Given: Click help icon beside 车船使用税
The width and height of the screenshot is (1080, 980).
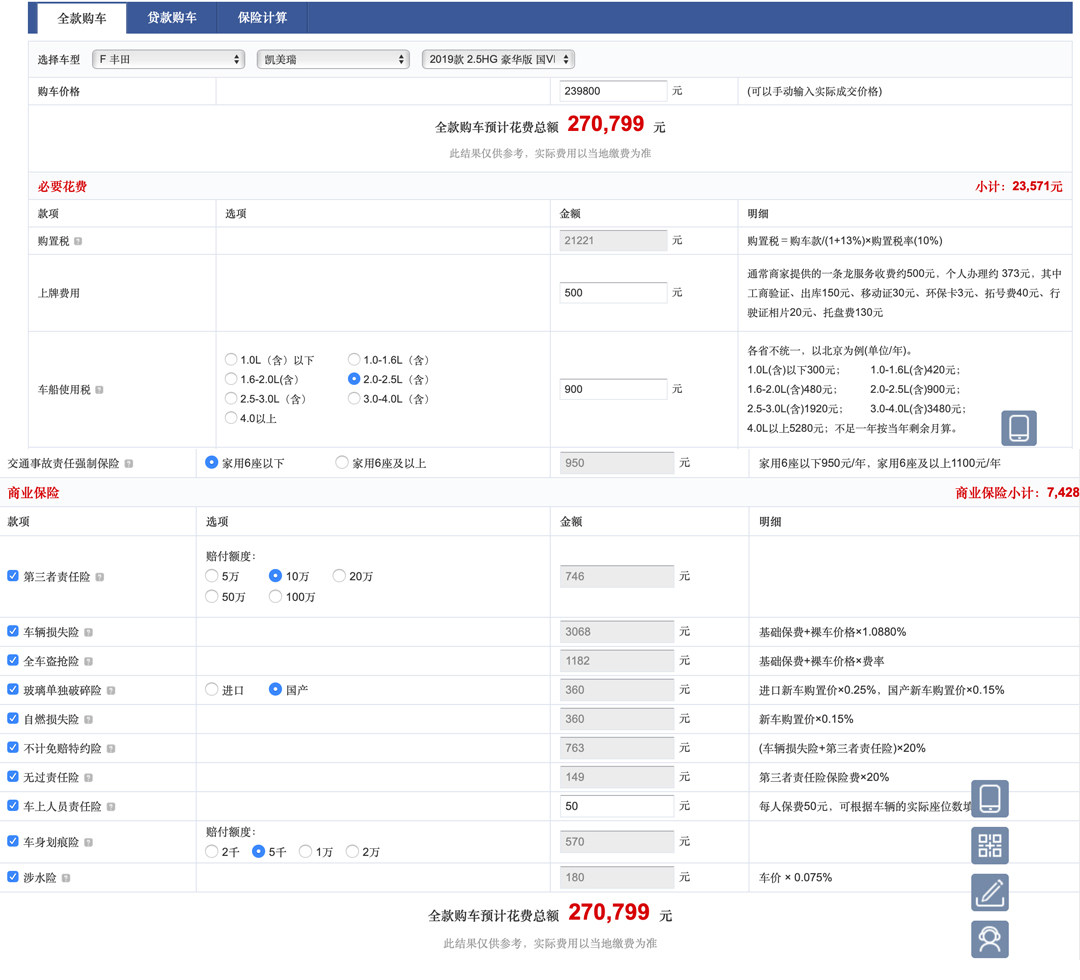Looking at the screenshot, I should (x=99, y=390).
